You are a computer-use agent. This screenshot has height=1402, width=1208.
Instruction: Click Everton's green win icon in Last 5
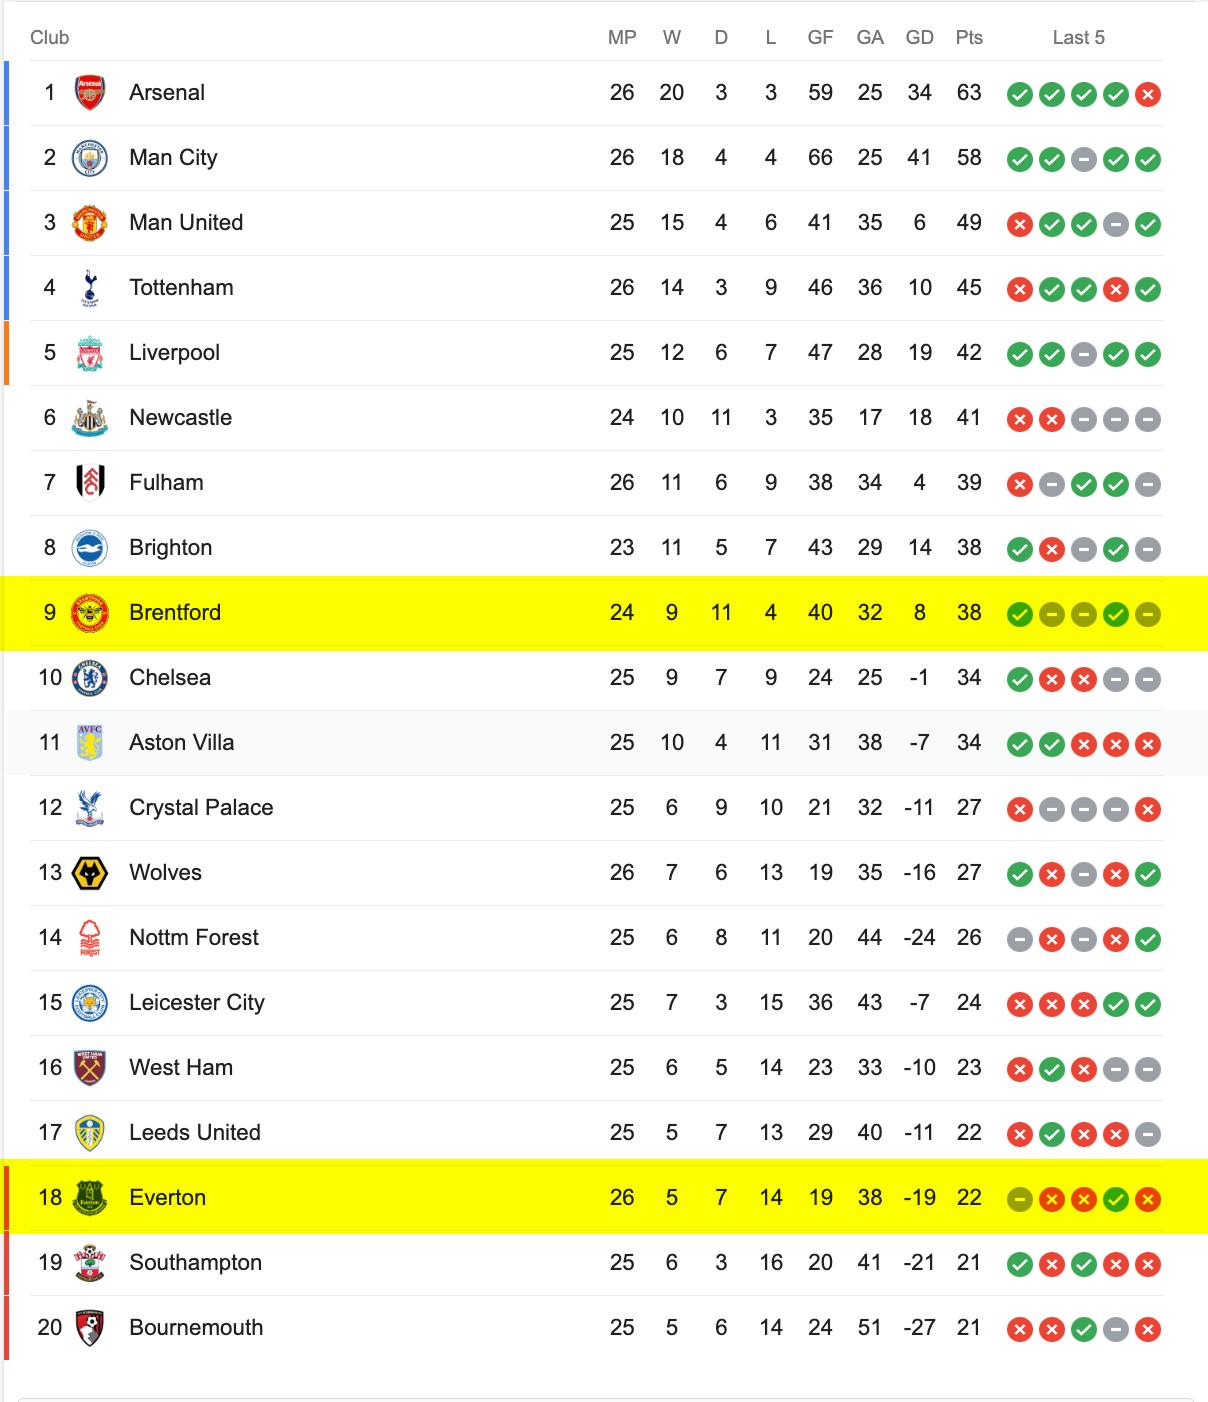(1116, 1200)
